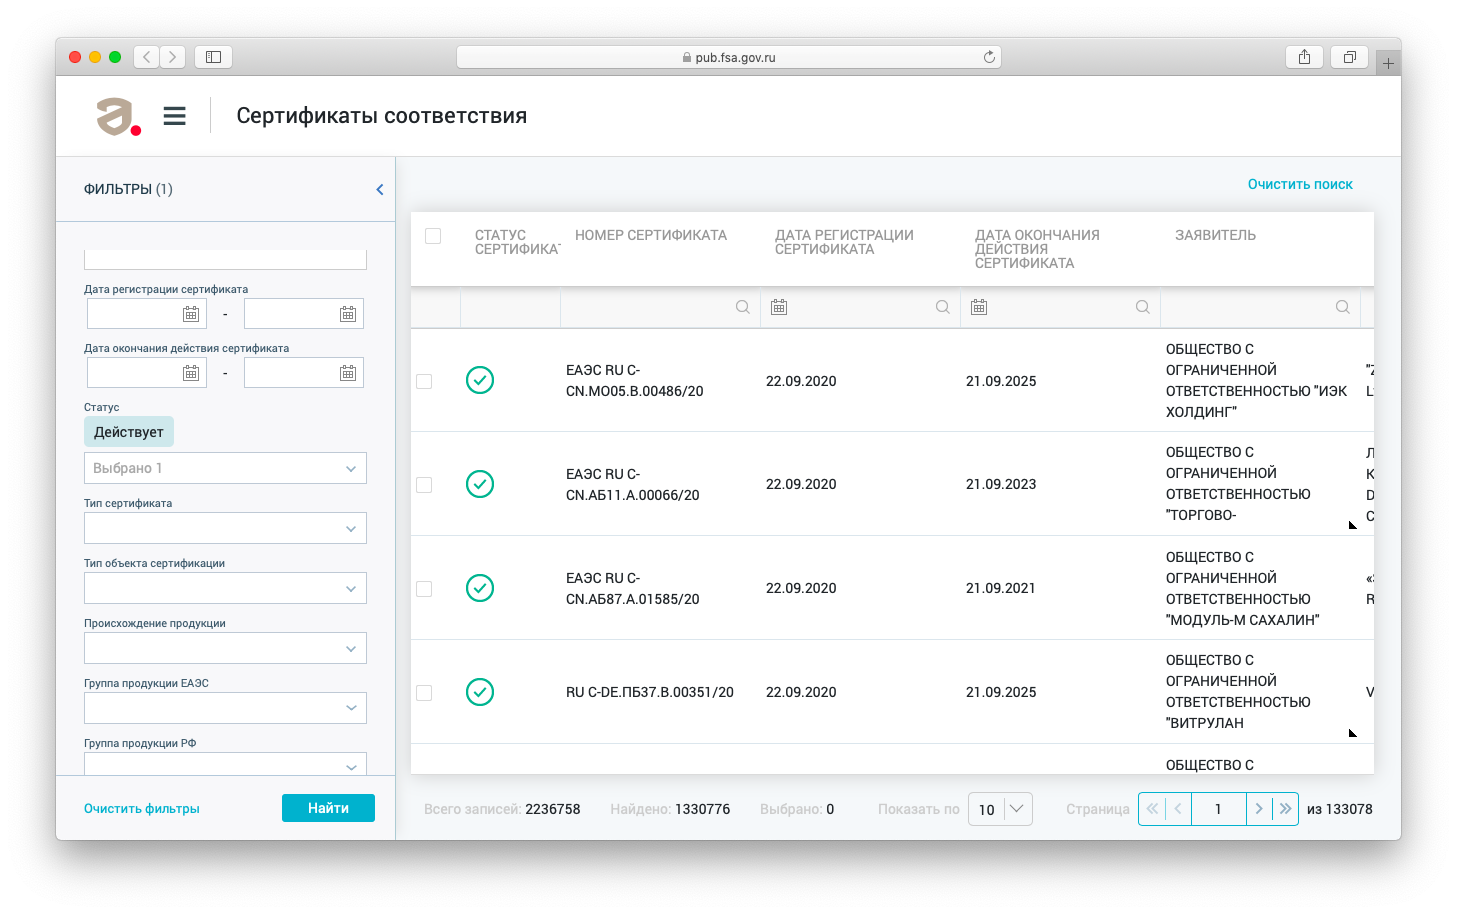This screenshot has height=914, width=1457.
Task: Check the row for CN.АБ87.А.01585/20
Action: (424, 589)
